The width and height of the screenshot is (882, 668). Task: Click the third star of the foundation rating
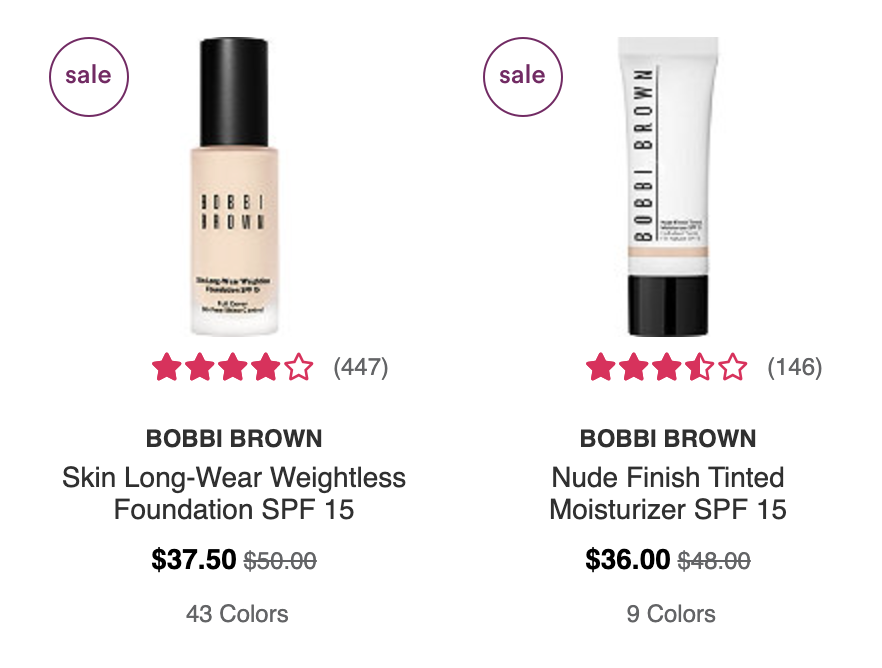(233, 367)
